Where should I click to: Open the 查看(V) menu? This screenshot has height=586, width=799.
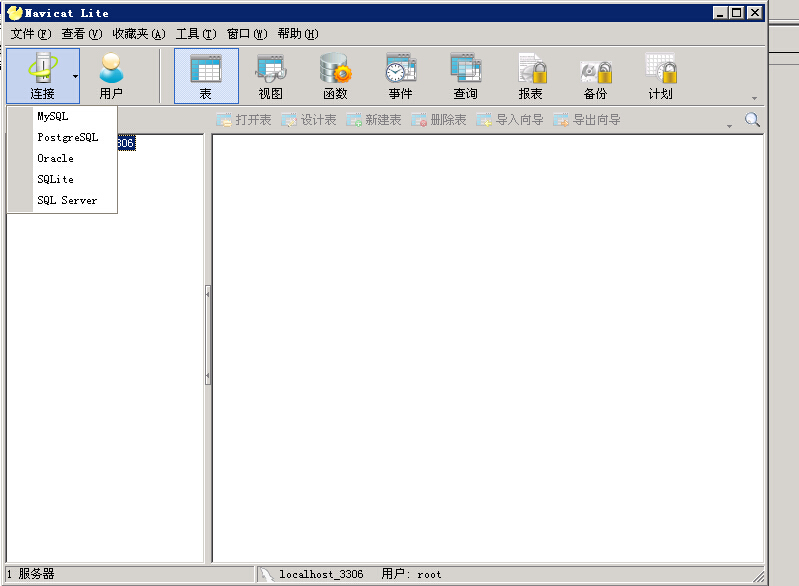coord(82,34)
